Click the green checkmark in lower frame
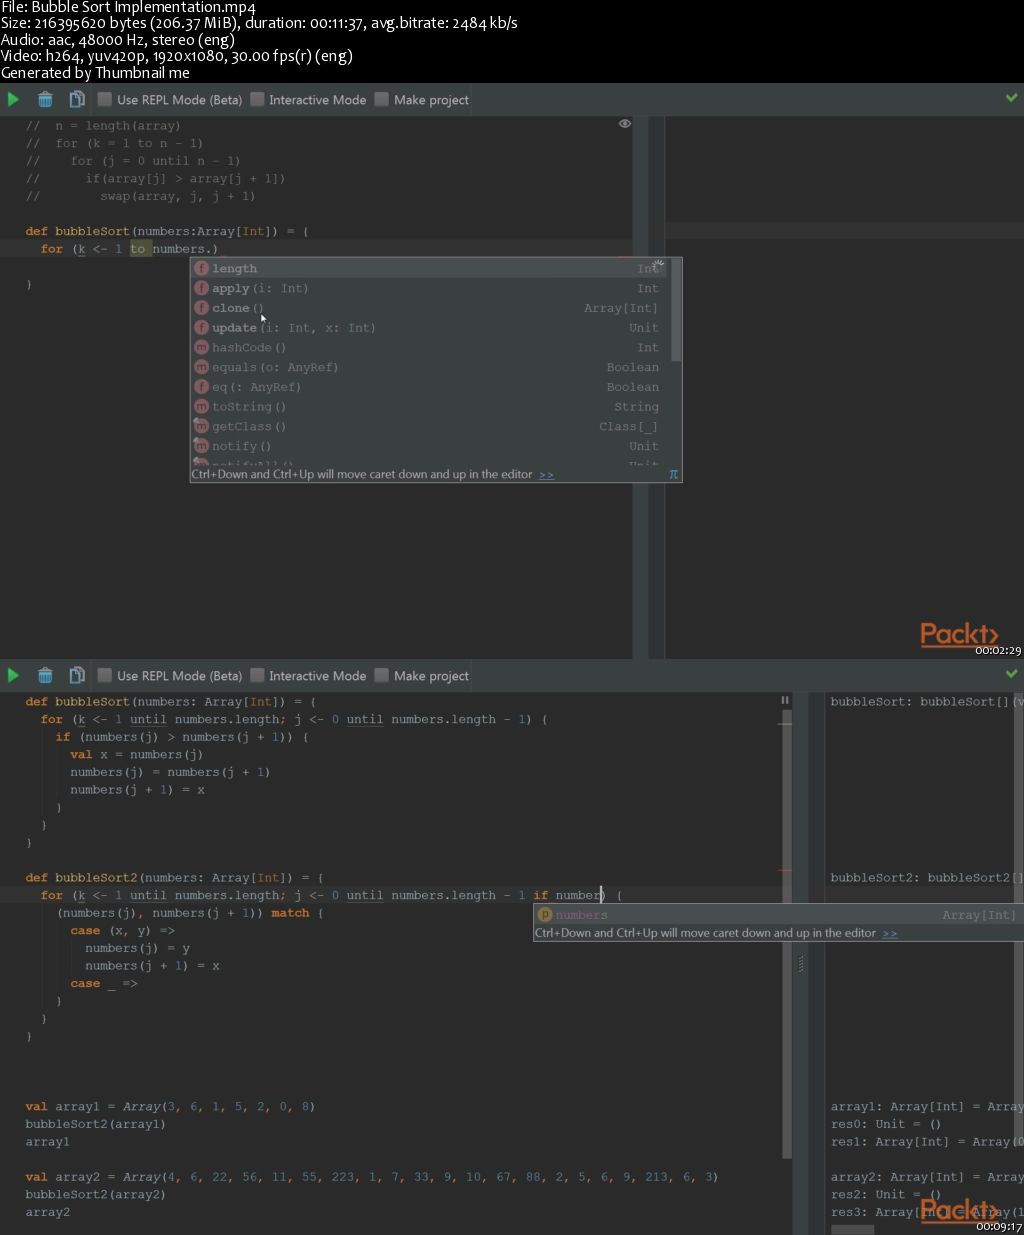Image resolution: width=1024 pixels, height=1235 pixels. (1011, 674)
